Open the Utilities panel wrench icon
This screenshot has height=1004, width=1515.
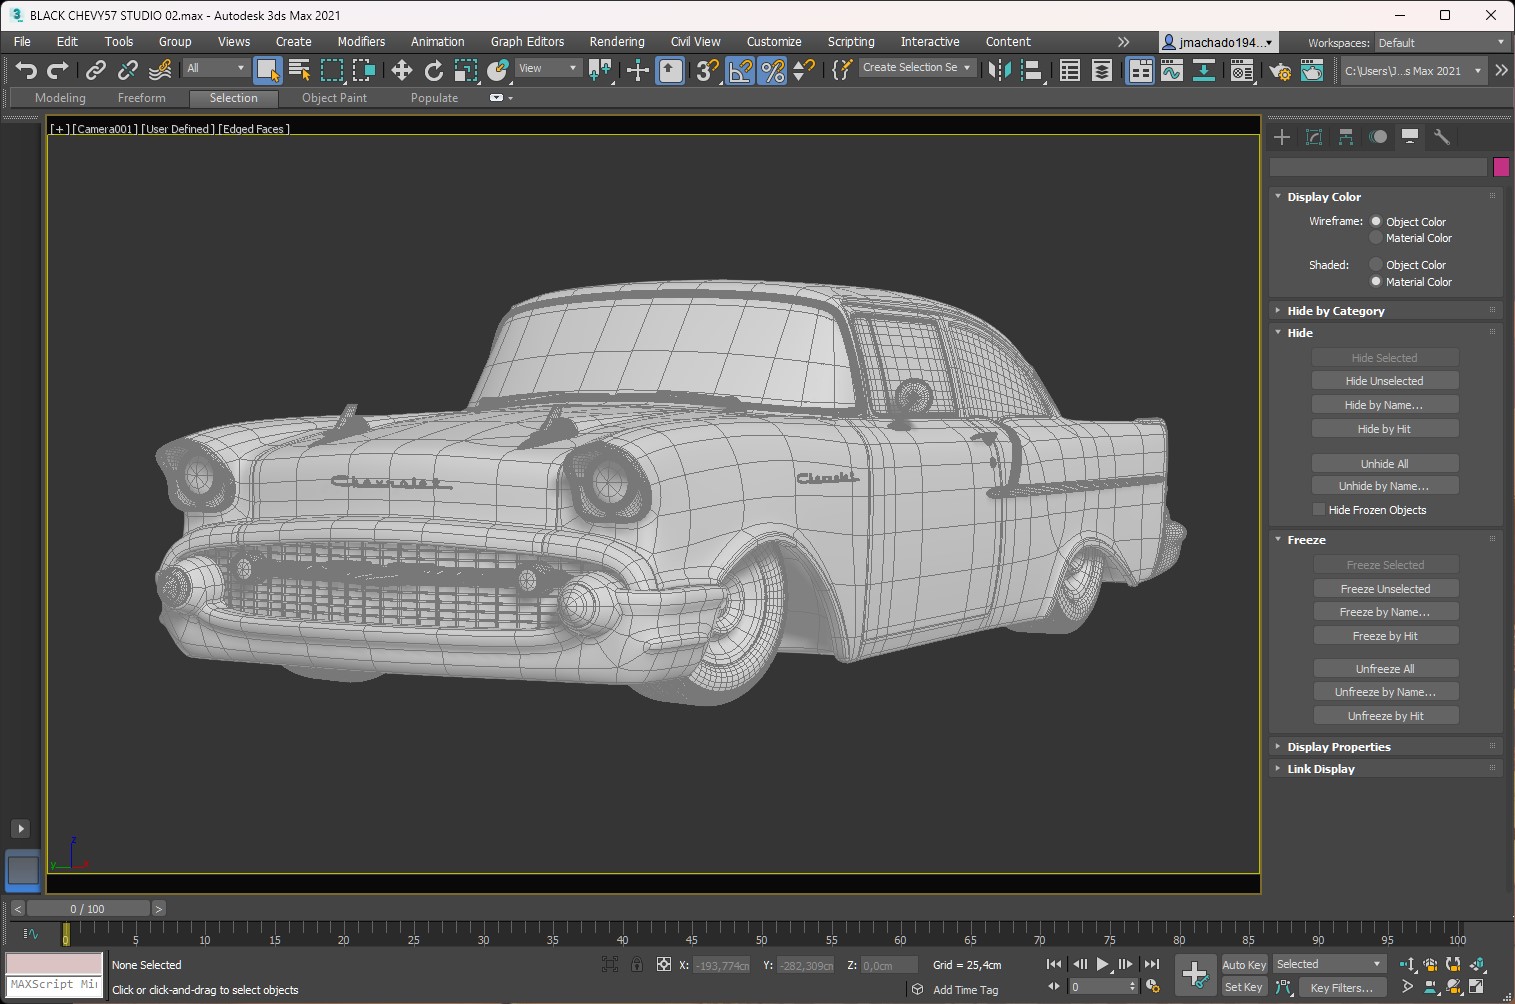click(x=1441, y=137)
